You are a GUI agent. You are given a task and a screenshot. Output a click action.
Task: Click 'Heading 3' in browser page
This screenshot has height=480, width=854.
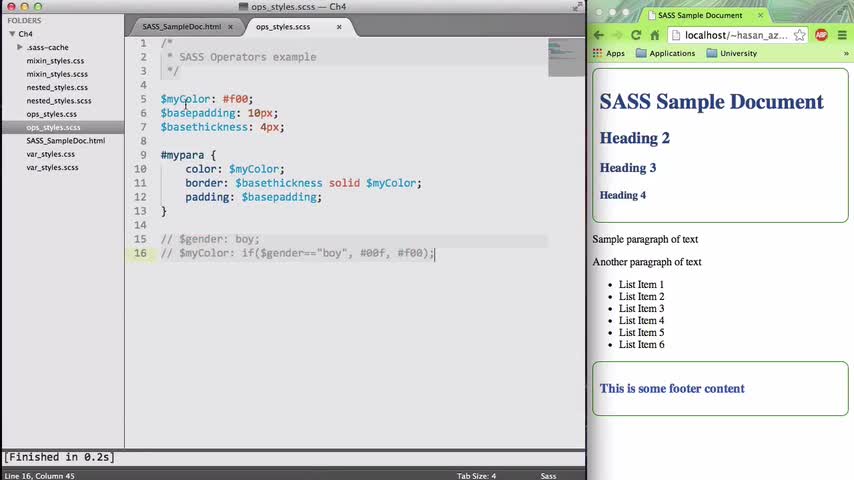627,167
